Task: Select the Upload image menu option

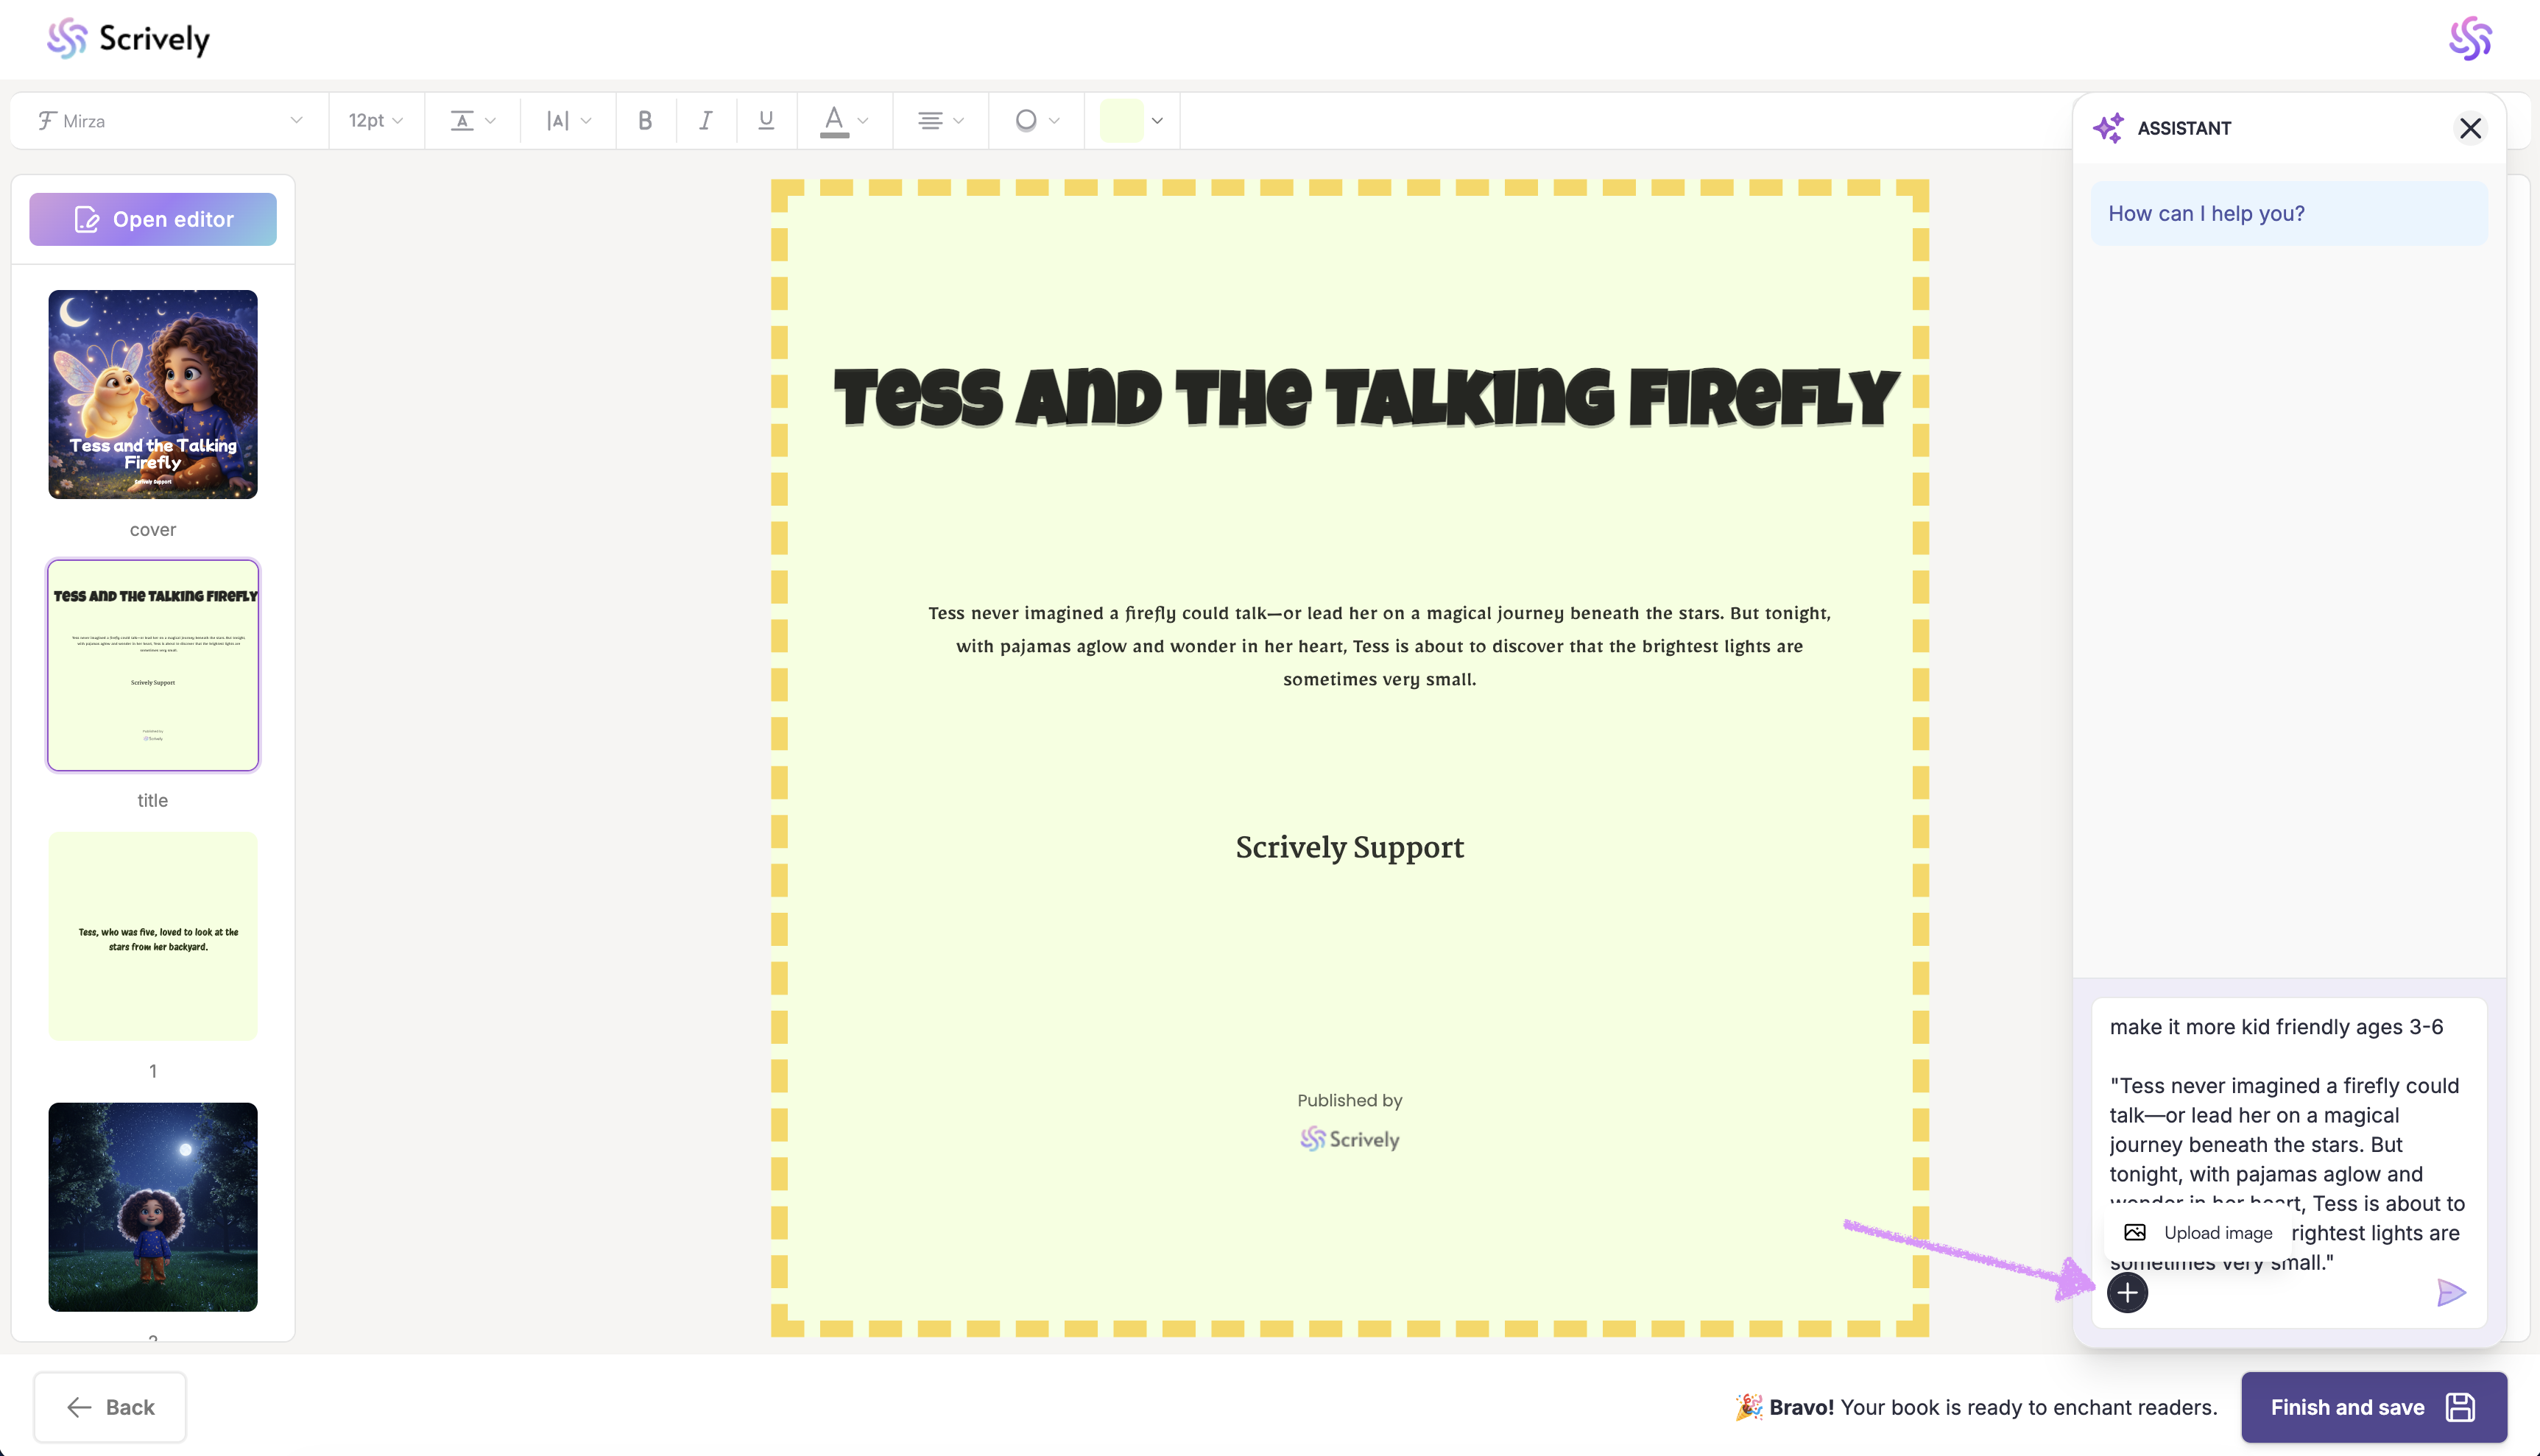Action: (x=2199, y=1233)
